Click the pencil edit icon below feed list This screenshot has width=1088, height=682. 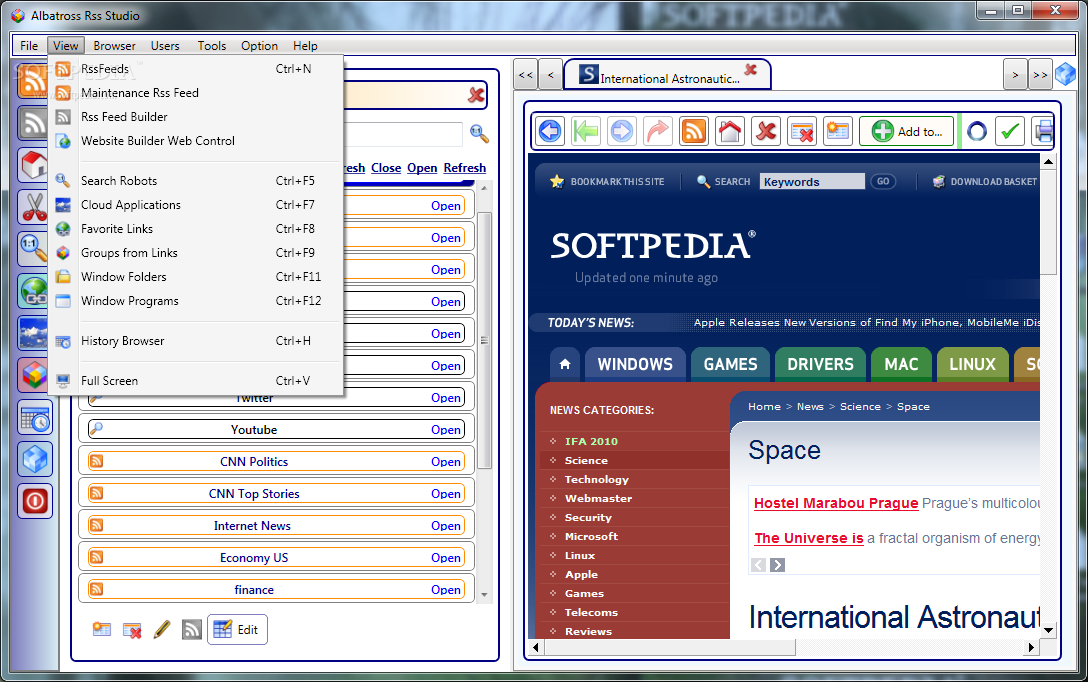(162, 629)
